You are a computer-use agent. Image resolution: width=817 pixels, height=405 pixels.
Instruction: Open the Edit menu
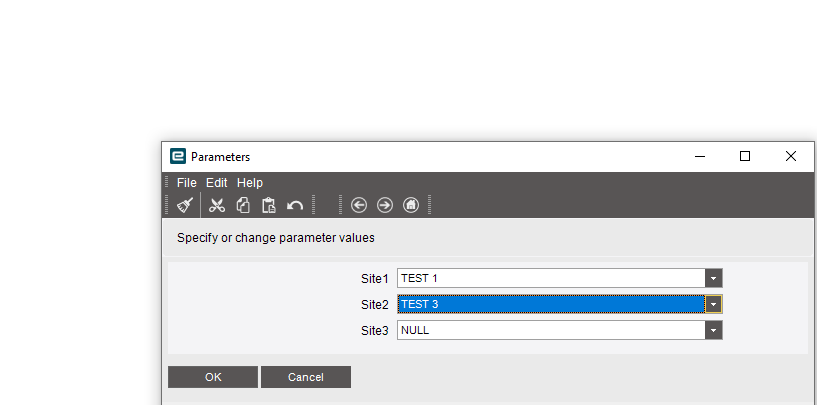[x=217, y=183]
